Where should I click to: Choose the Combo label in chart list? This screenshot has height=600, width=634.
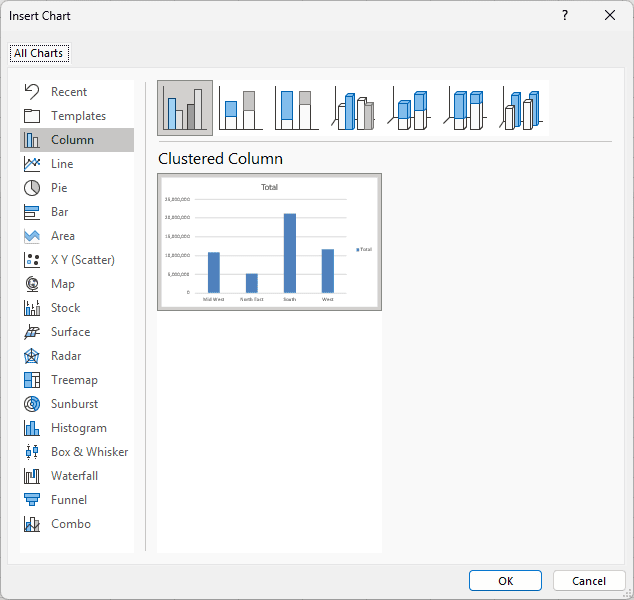71,524
